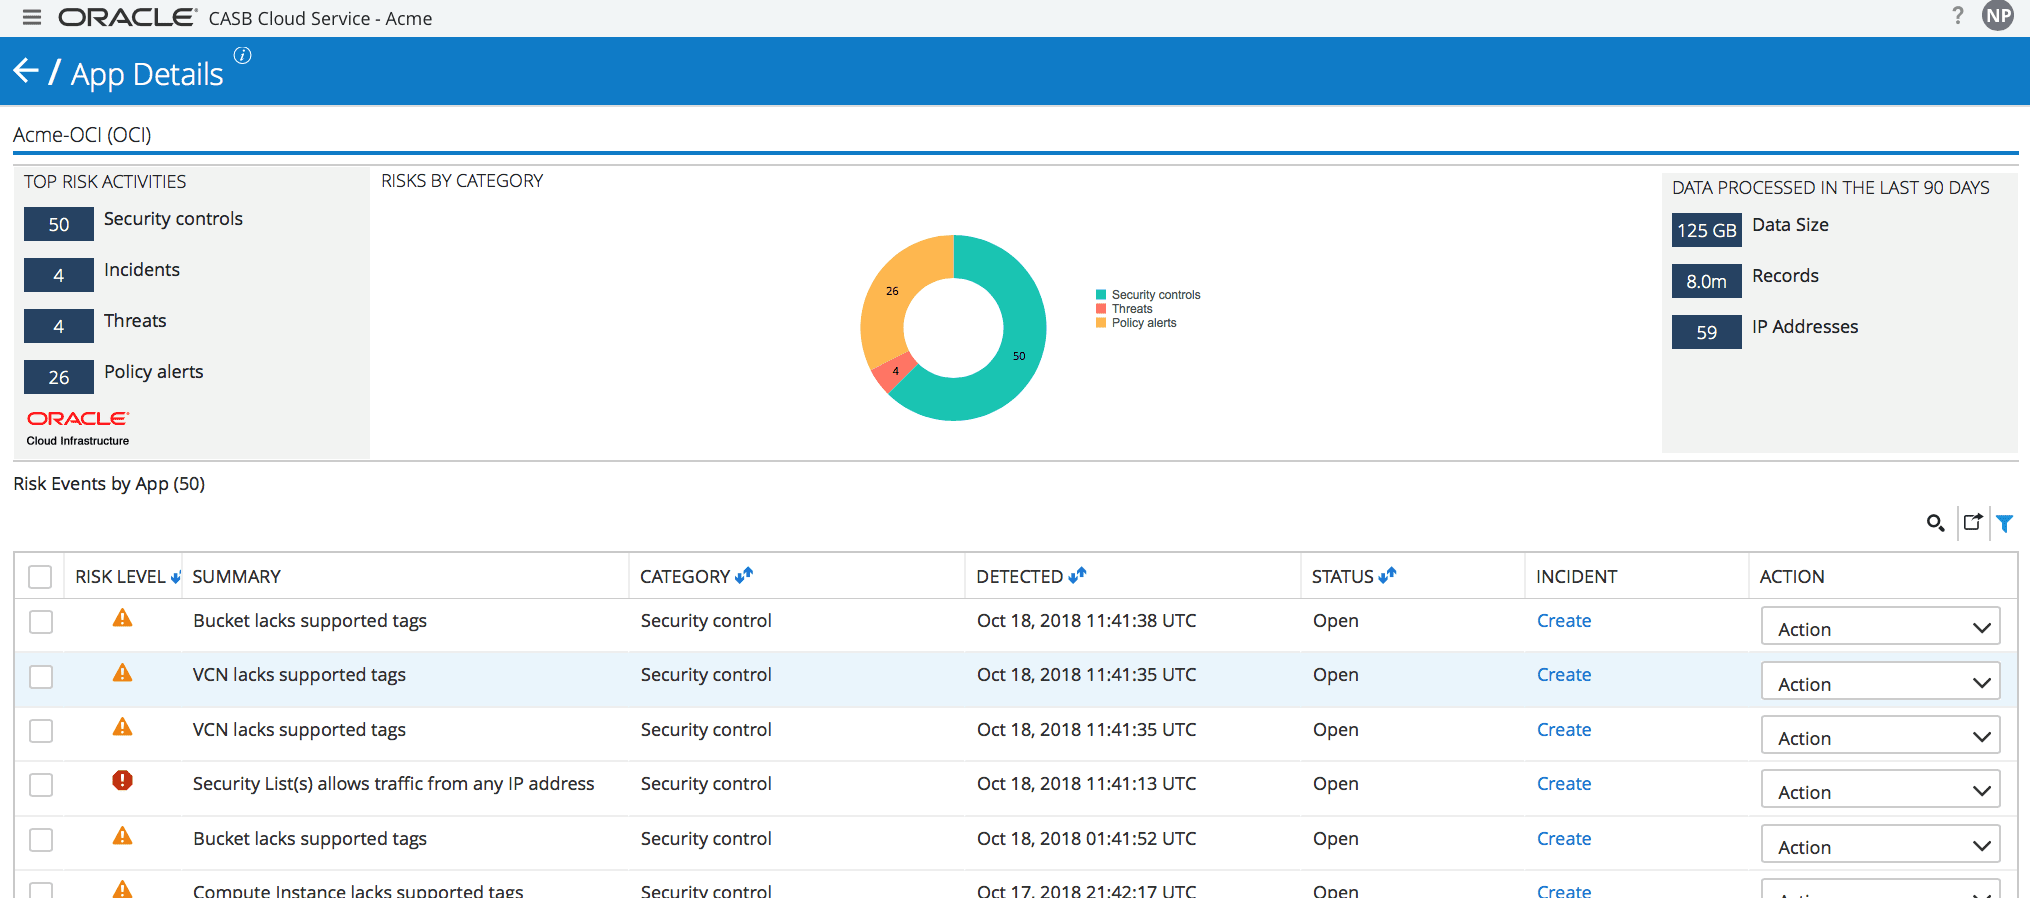This screenshot has height=898, width=2030.
Task: Open the help question mark icon
Action: point(1957,16)
